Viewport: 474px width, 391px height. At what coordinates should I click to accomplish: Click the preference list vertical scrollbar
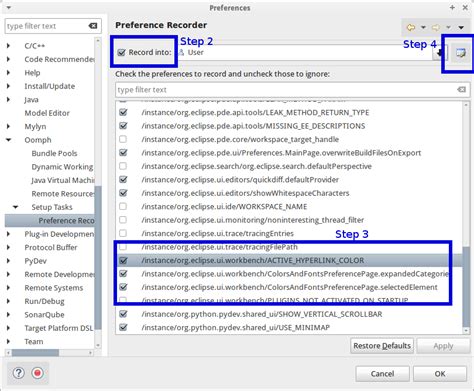(x=466, y=217)
